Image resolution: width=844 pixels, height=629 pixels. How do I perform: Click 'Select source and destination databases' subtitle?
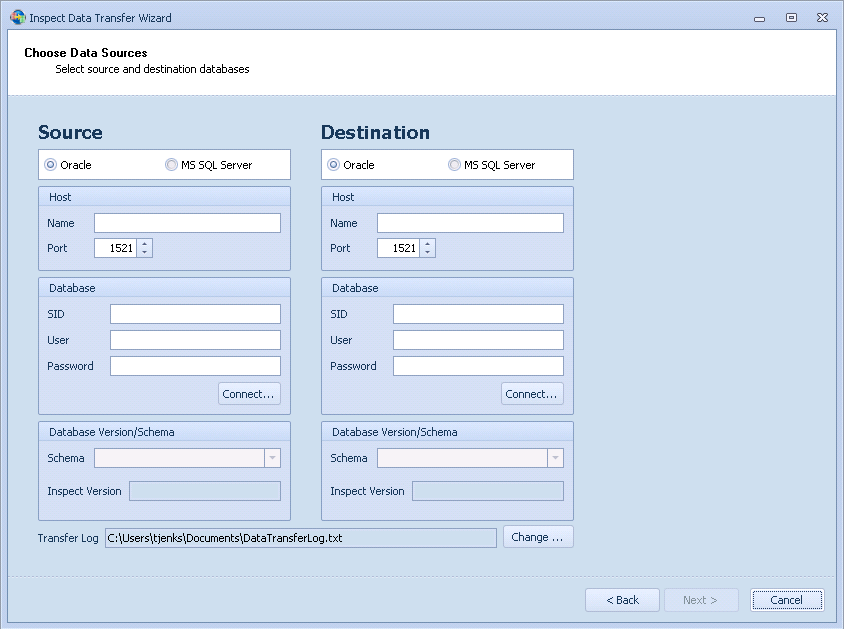[x=152, y=69]
